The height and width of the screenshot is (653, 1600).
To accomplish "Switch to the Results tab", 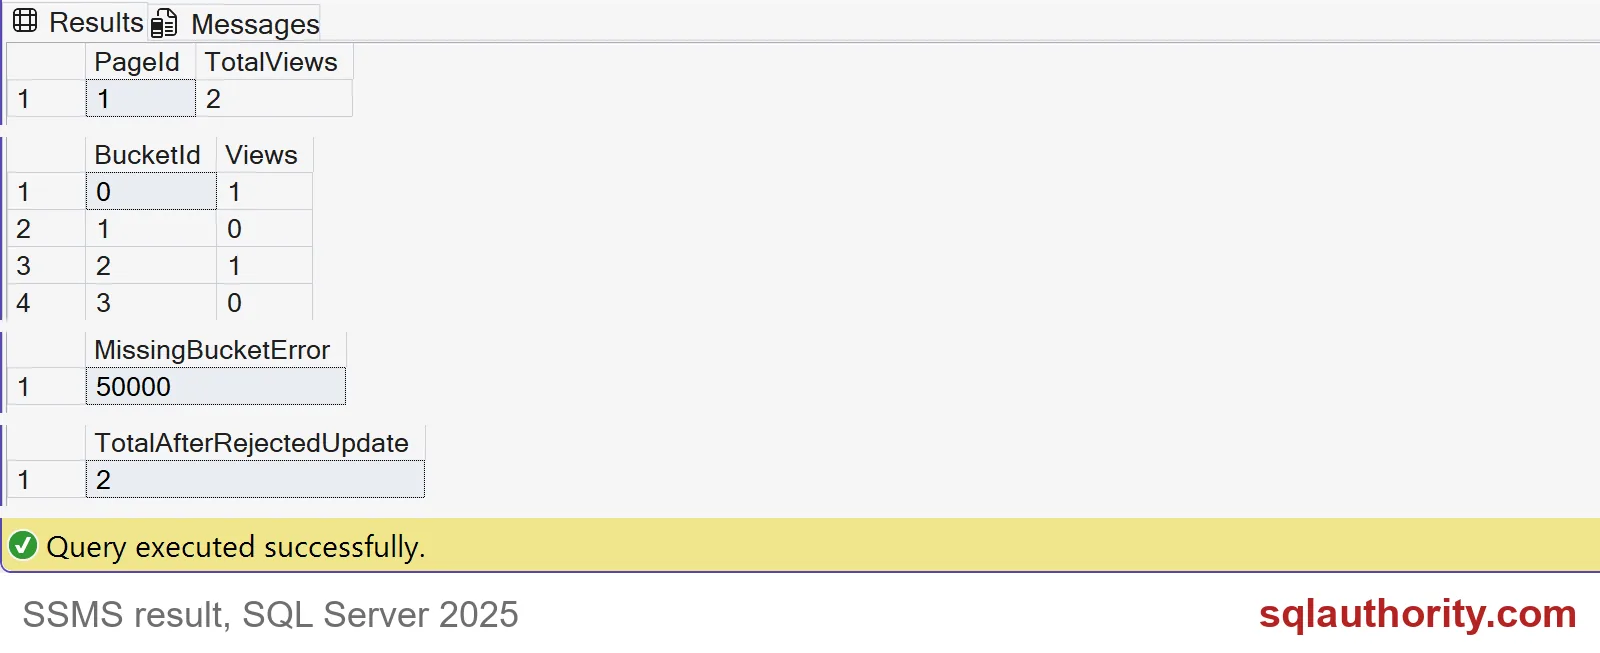I will (x=78, y=22).
